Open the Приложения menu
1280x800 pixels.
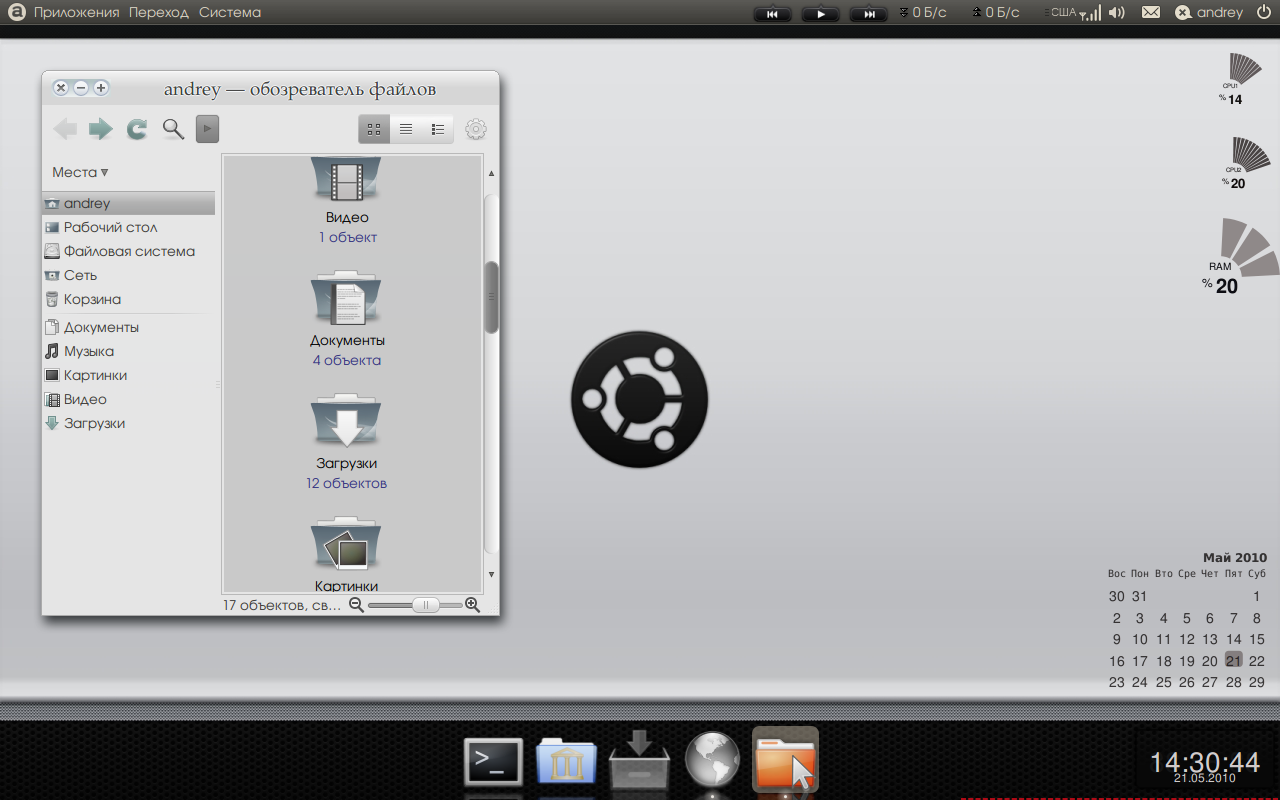point(76,12)
